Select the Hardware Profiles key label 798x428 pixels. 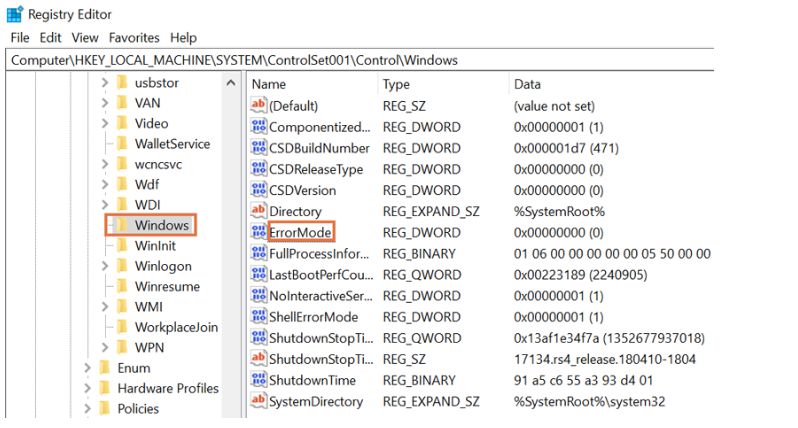168,388
